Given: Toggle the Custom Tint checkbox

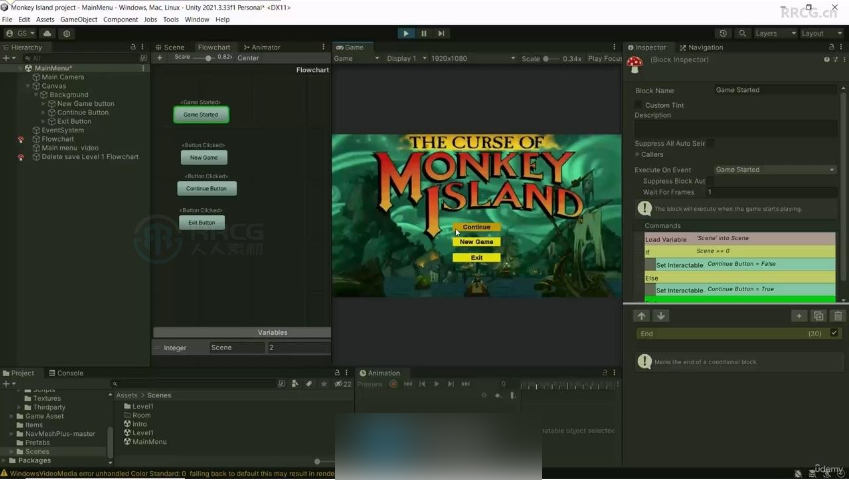Looking at the screenshot, I should tap(638, 105).
